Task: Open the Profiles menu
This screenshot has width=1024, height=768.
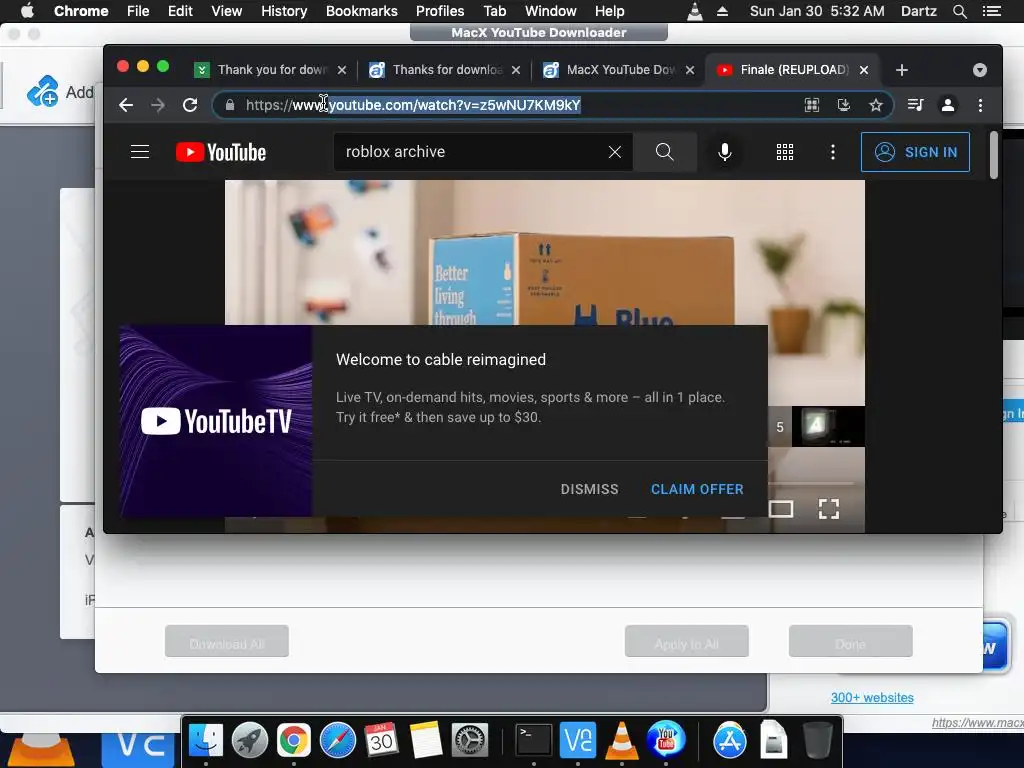Action: [x=440, y=11]
